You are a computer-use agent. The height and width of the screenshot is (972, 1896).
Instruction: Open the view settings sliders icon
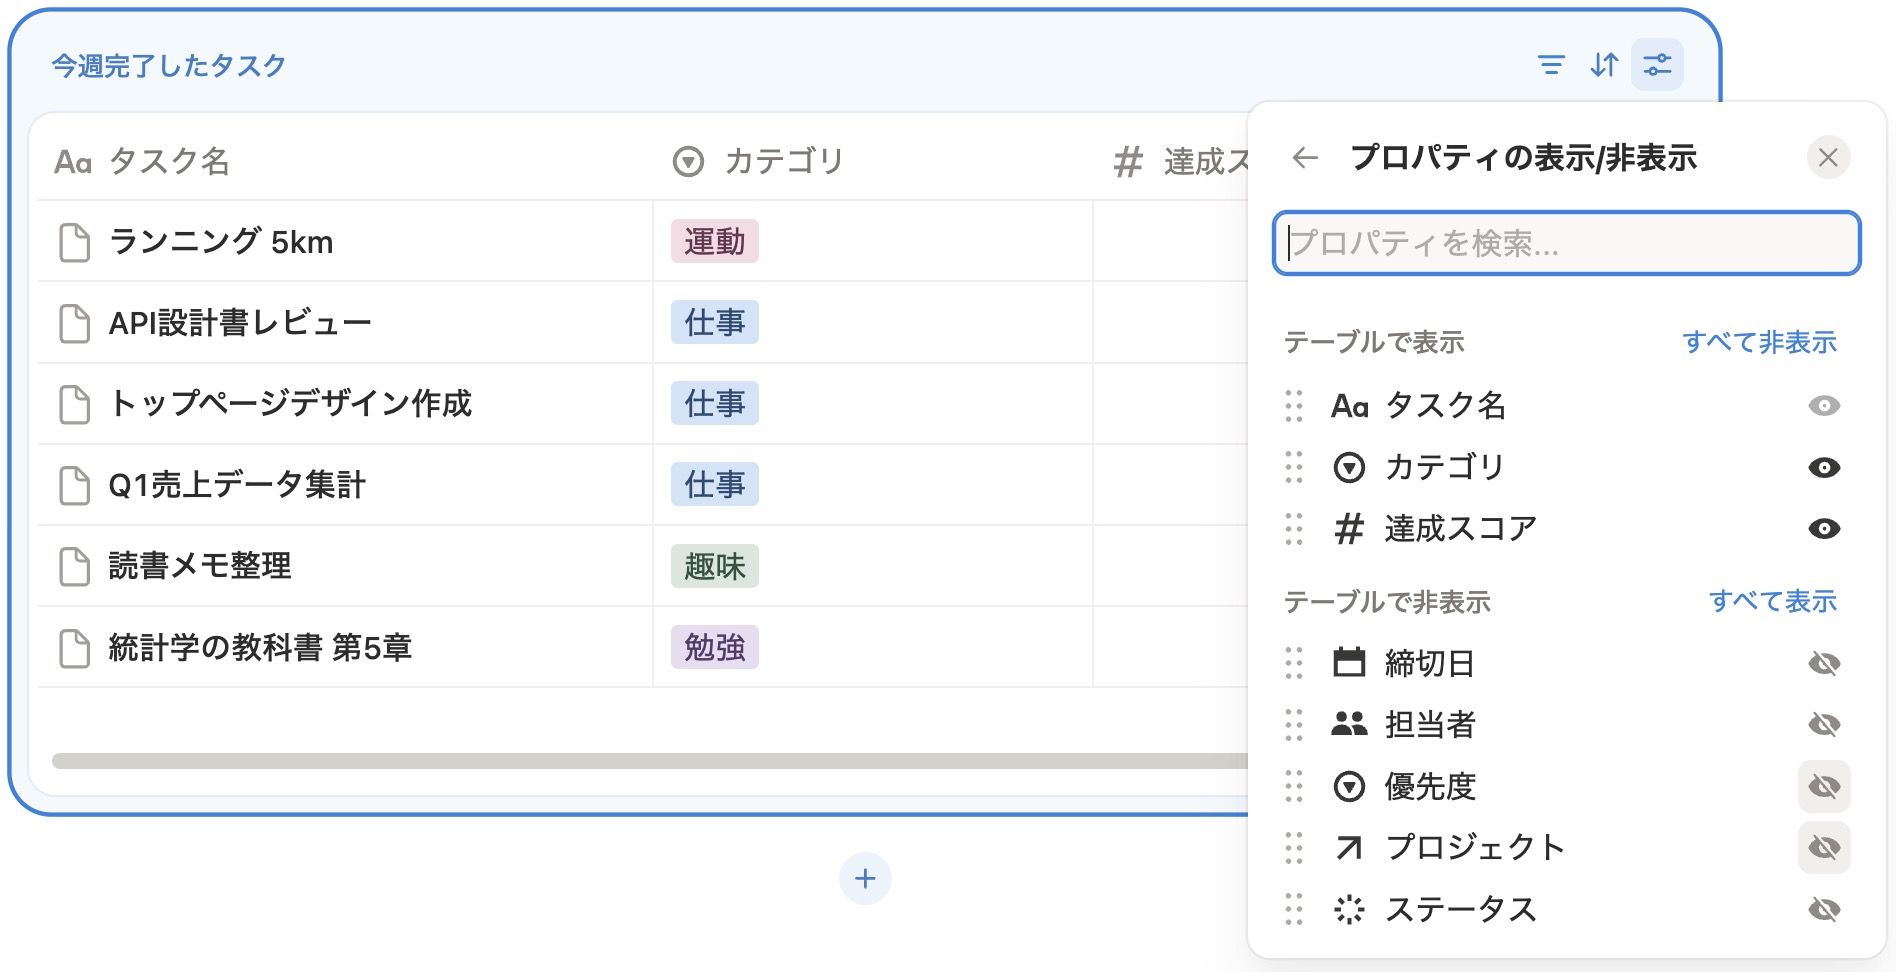pyautogui.click(x=1658, y=65)
